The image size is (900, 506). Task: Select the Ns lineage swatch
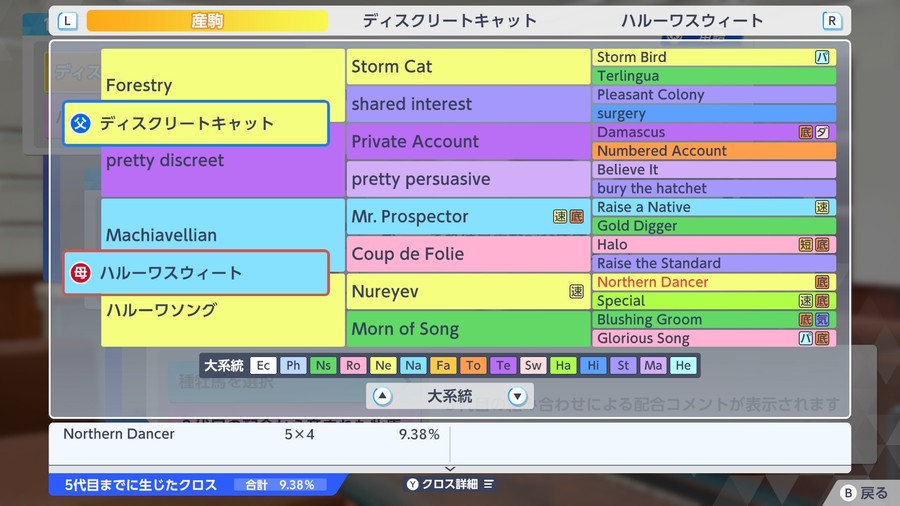323,365
